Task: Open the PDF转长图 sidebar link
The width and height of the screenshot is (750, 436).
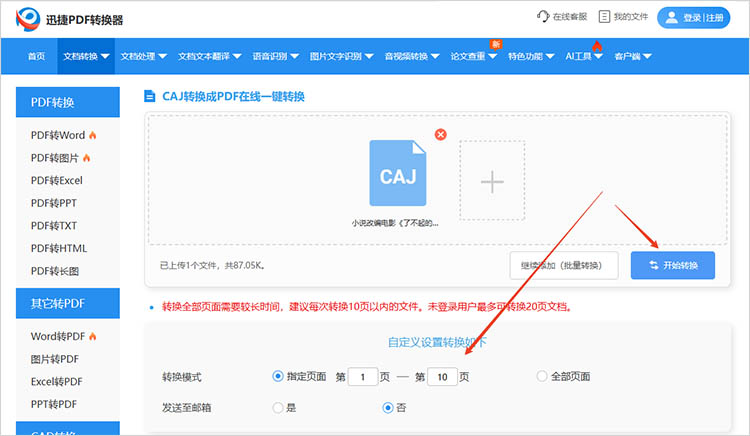Action: (x=55, y=271)
